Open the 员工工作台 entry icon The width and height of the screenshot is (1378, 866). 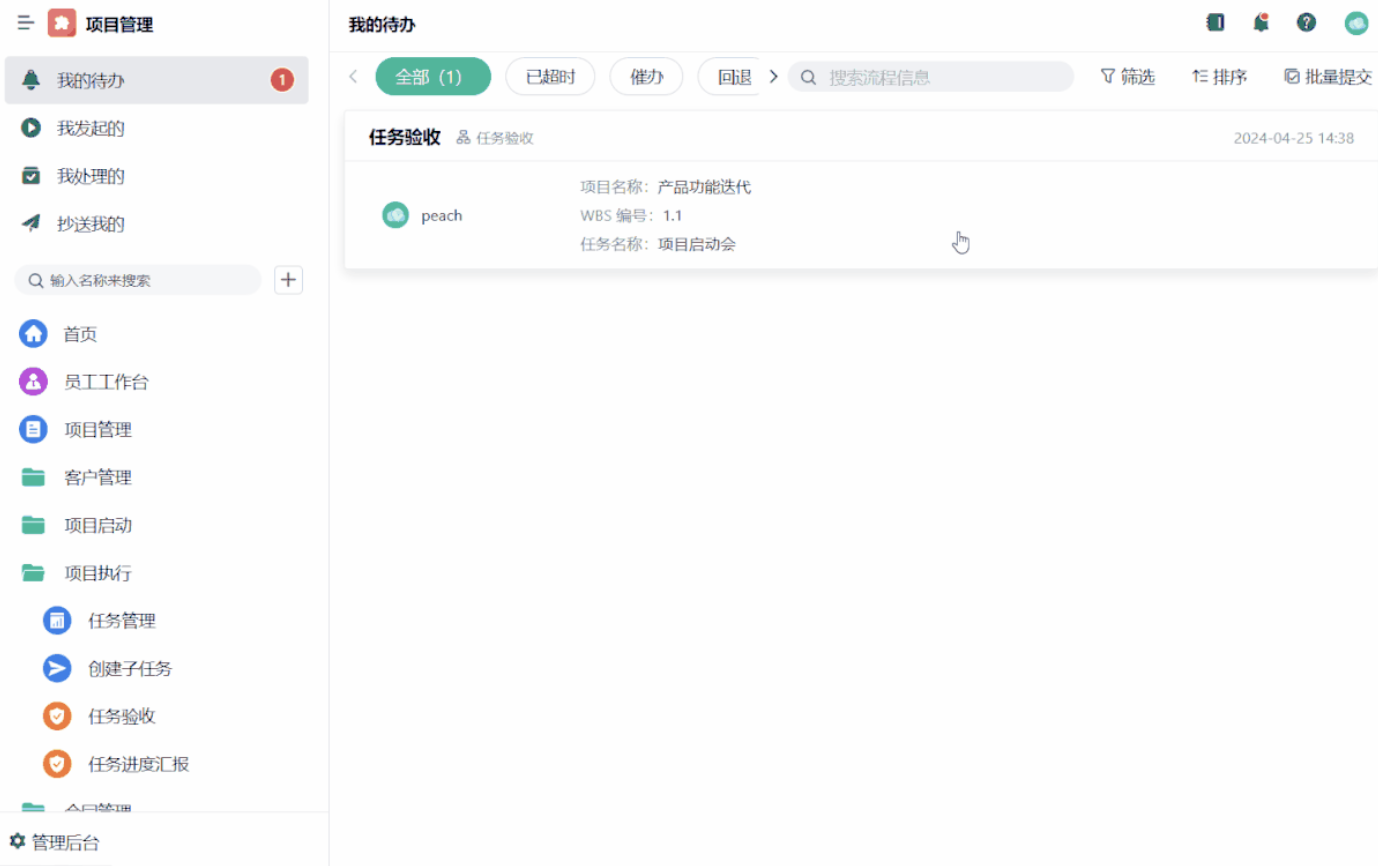(x=35, y=381)
